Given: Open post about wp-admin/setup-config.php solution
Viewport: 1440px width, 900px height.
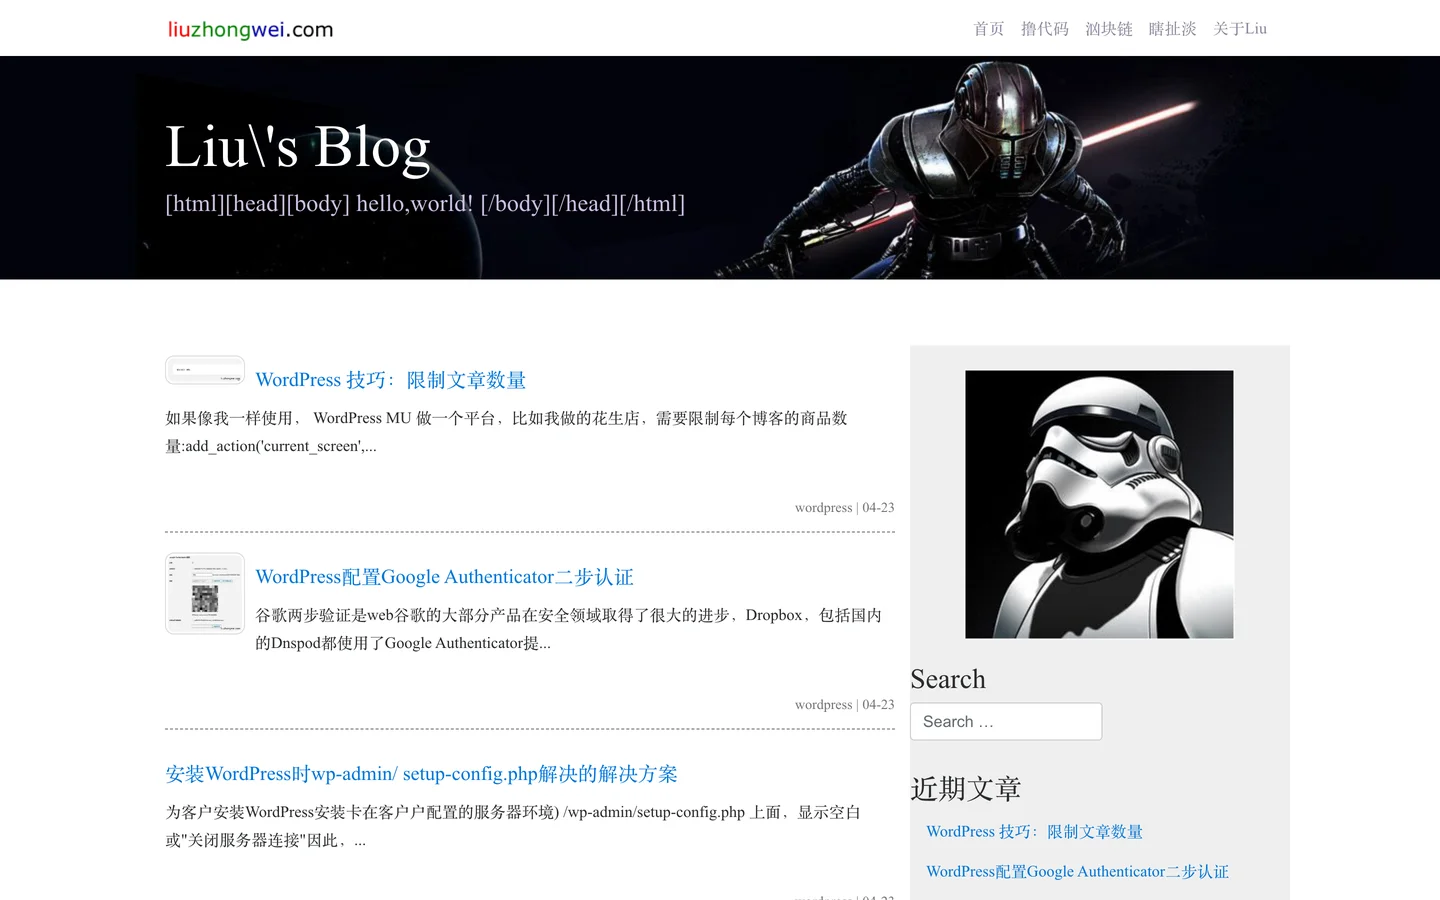Looking at the screenshot, I should tap(421, 774).
